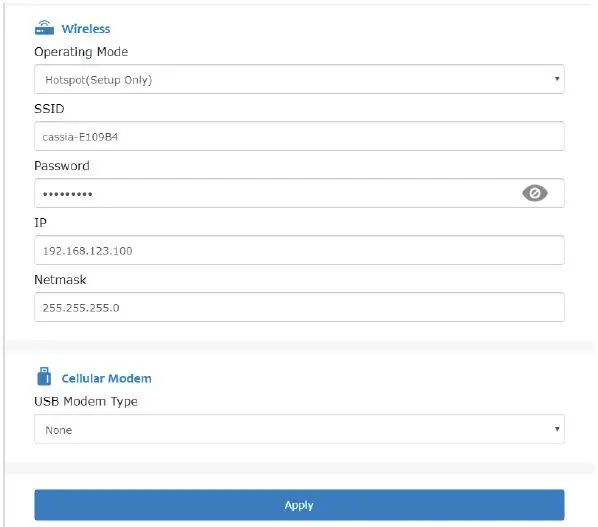Open the Operating Mode dropdown
The width and height of the screenshot is (598, 527).
(x=299, y=79)
